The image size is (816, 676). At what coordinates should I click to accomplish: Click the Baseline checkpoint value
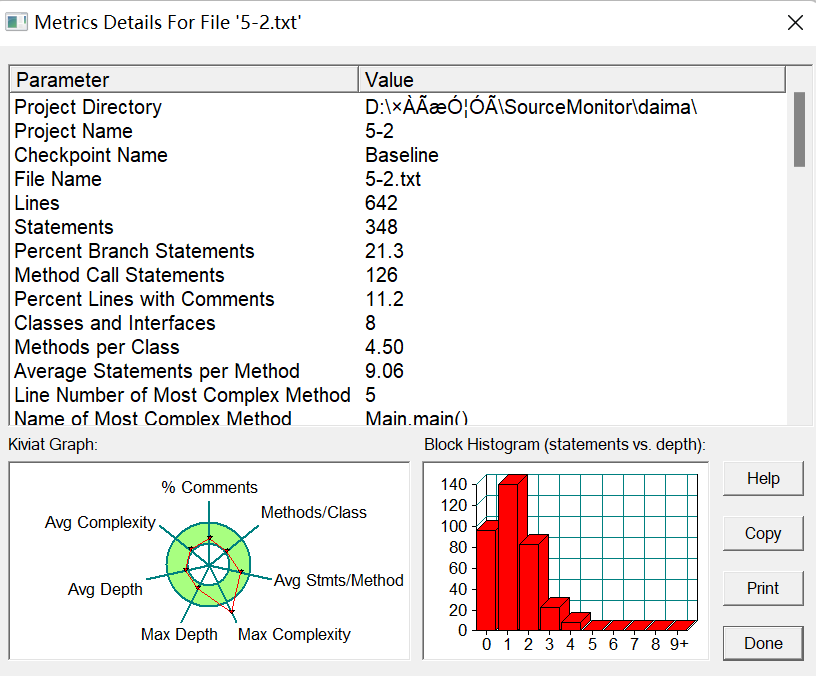(x=402, y=155)
